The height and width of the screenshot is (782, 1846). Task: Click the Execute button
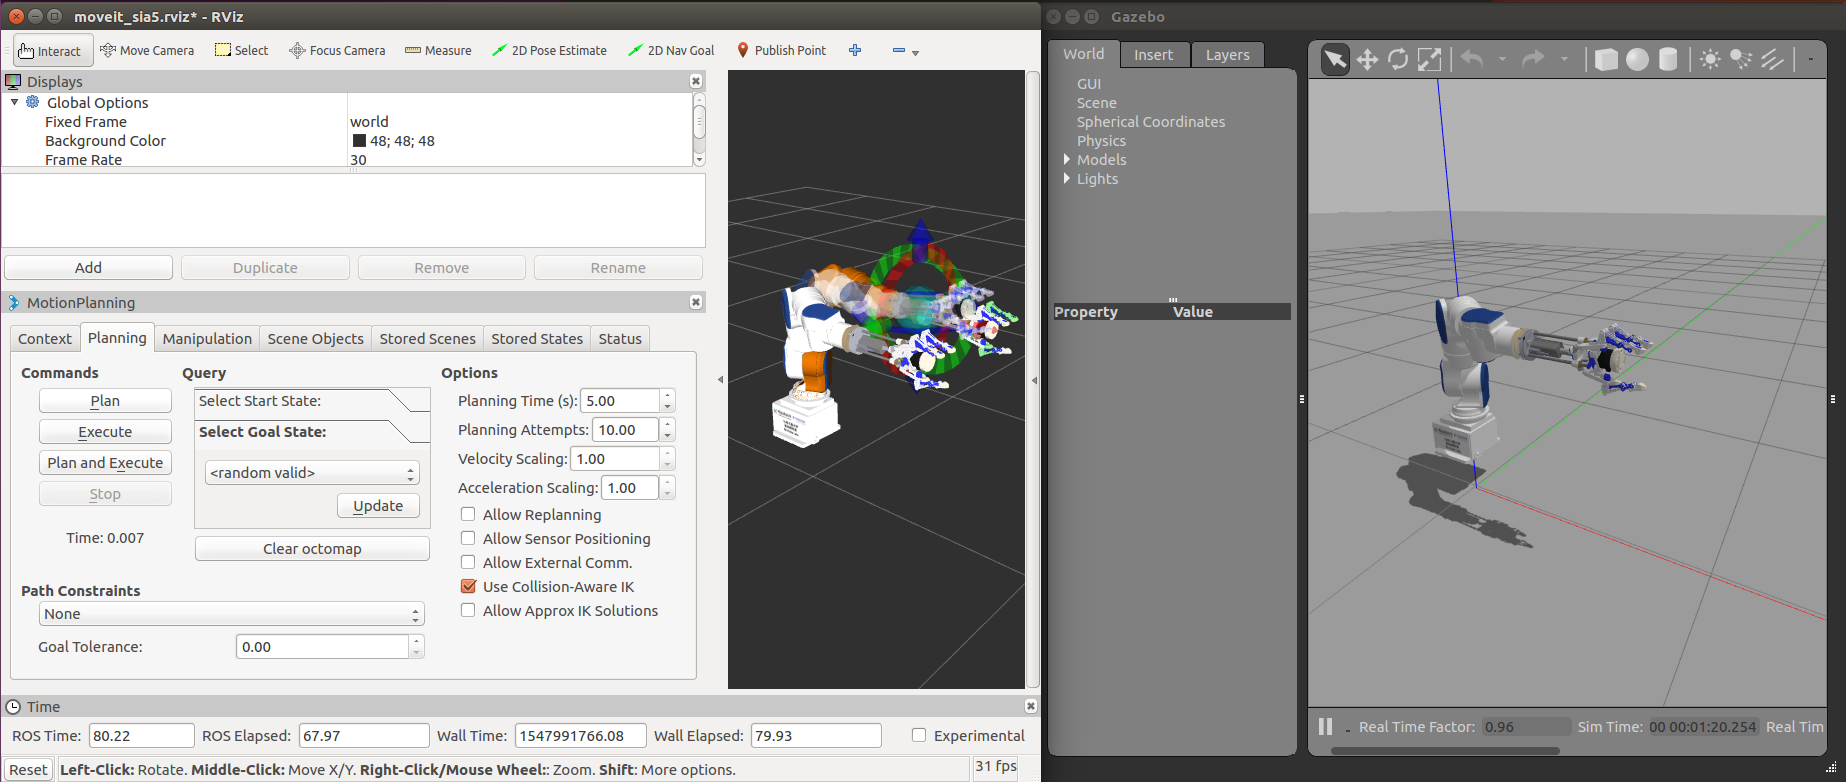point(105,432)
